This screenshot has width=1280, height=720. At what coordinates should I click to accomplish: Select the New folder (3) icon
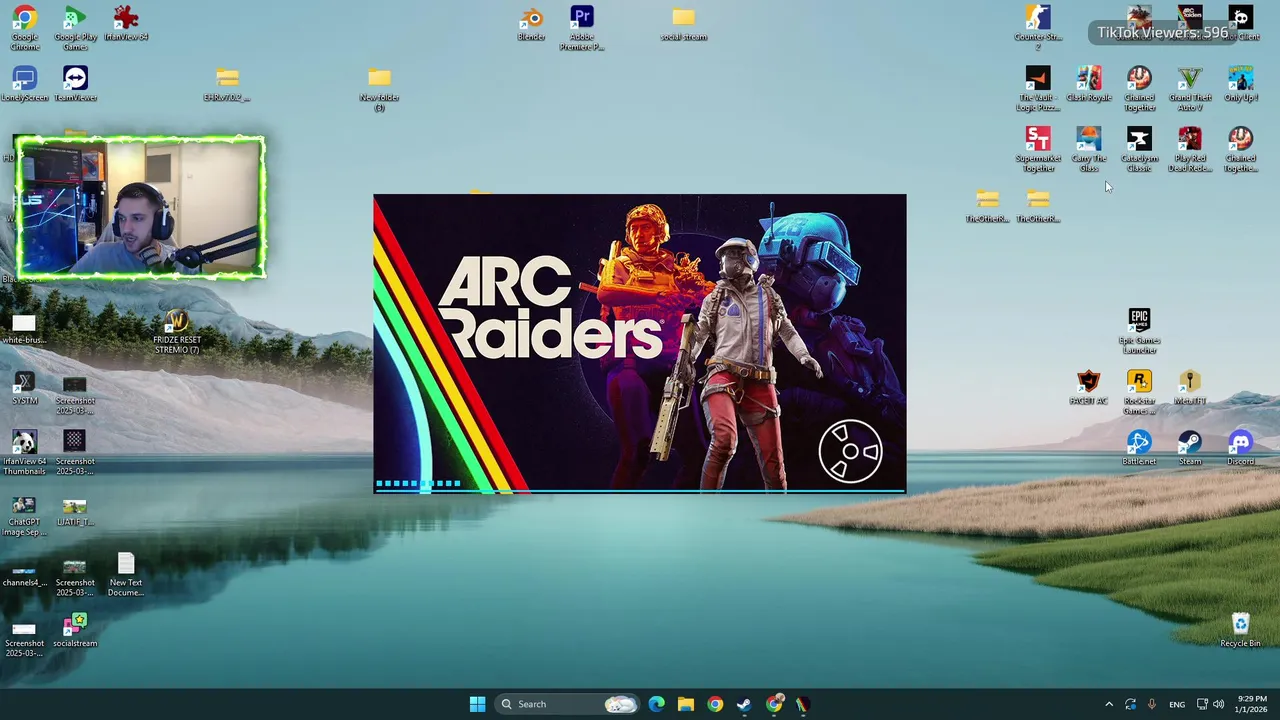(x=379, y=89)
